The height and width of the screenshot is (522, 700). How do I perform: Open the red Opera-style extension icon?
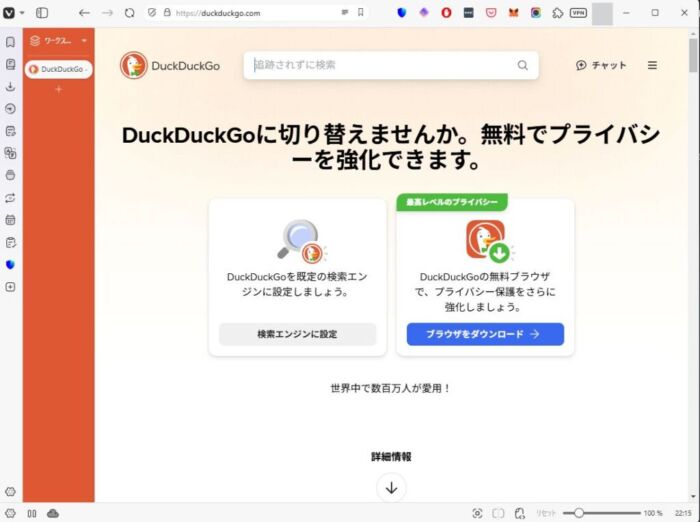(446, 13)
